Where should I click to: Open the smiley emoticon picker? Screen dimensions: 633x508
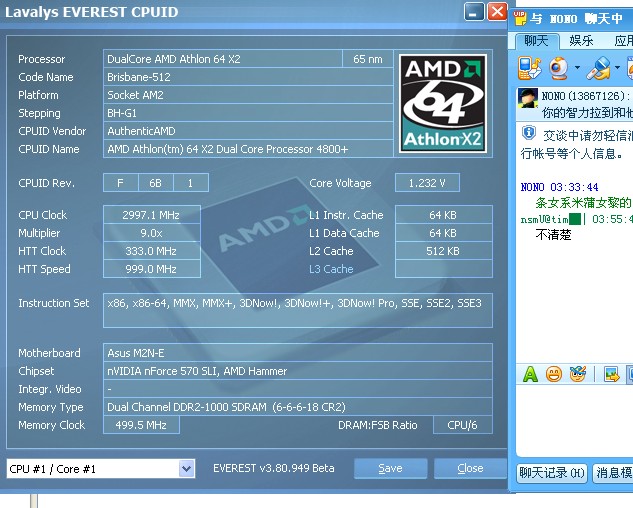[554, 374]
